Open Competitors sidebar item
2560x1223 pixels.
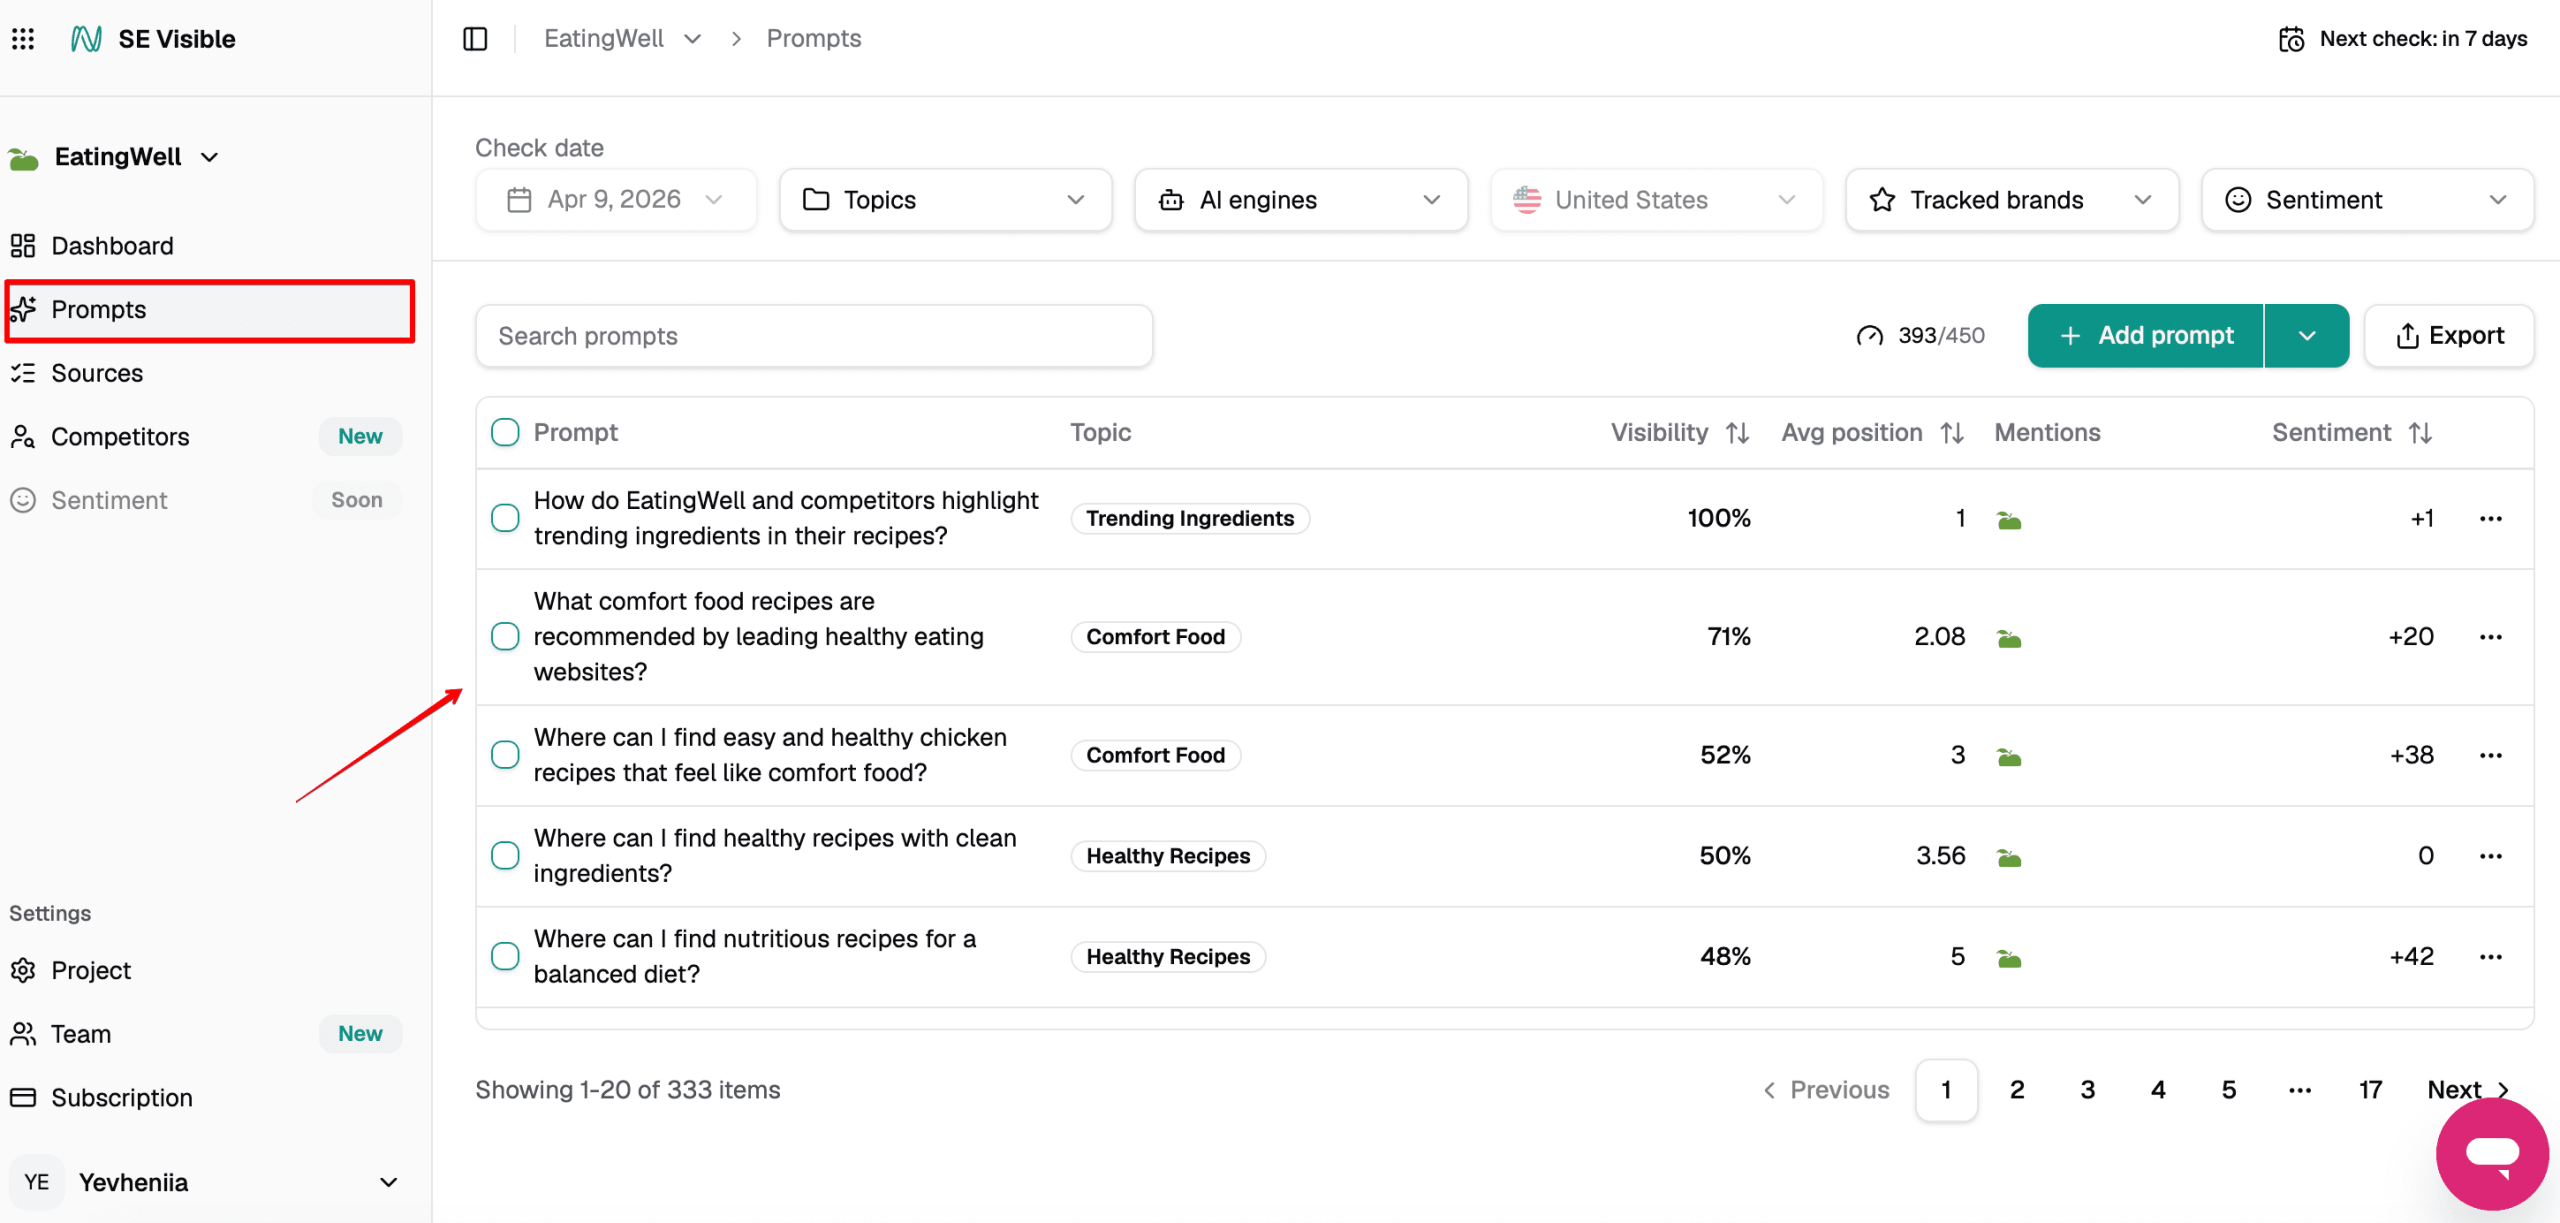[x=120, y=437]
